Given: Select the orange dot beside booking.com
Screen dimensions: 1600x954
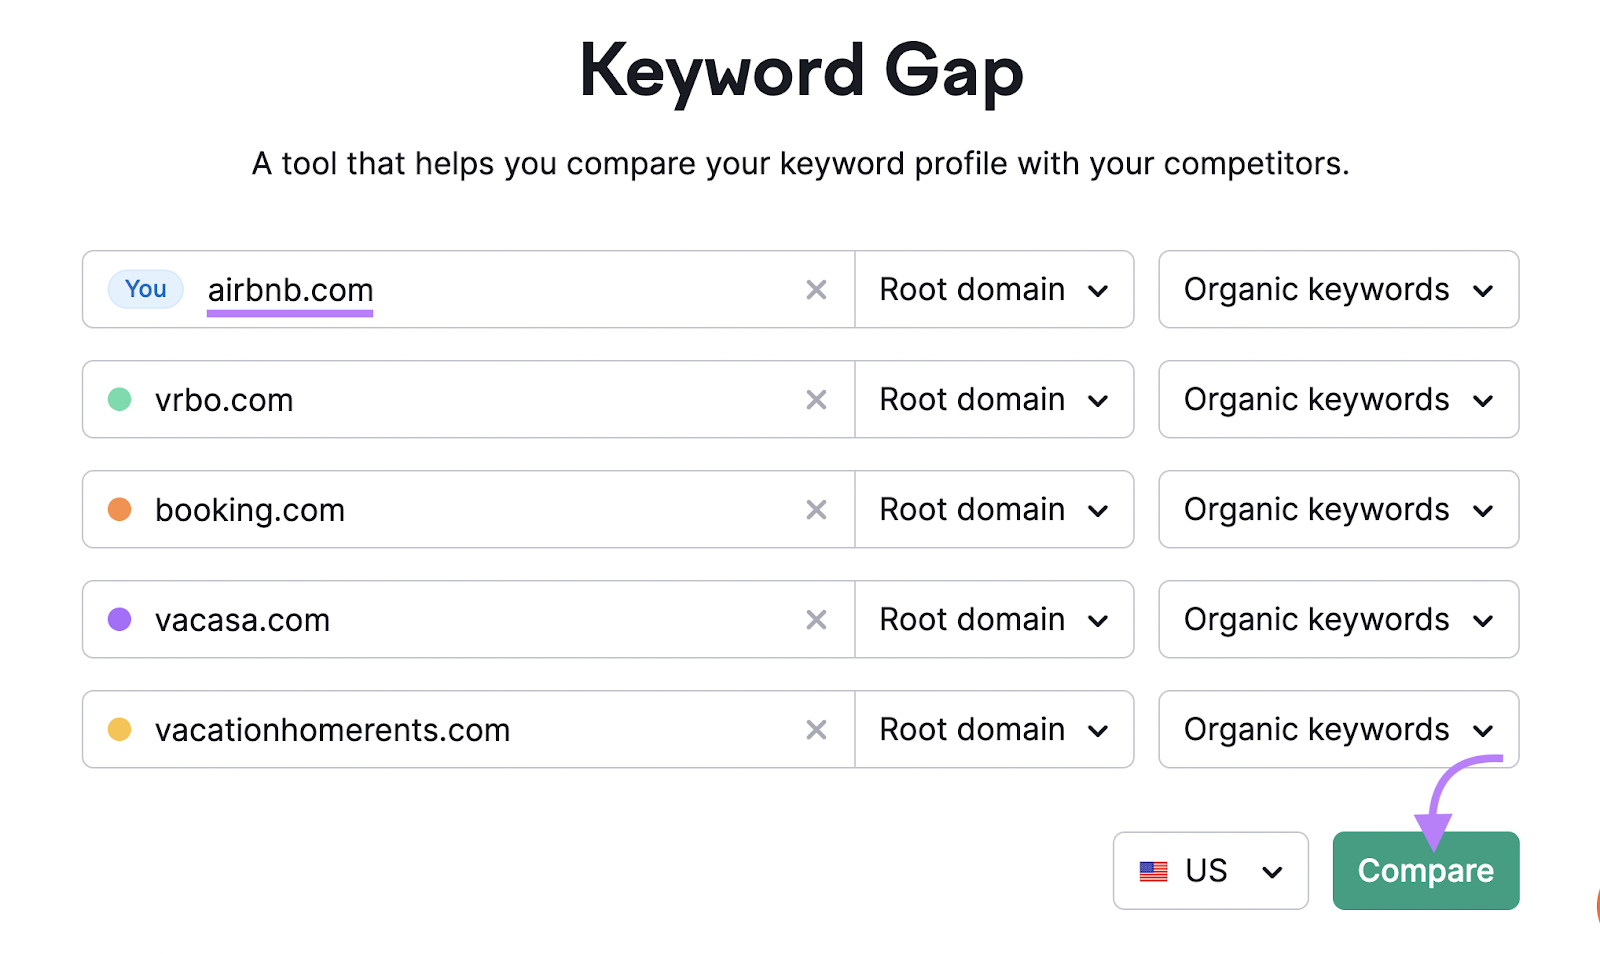Looking at the screenshot, I should click(120, 509).
